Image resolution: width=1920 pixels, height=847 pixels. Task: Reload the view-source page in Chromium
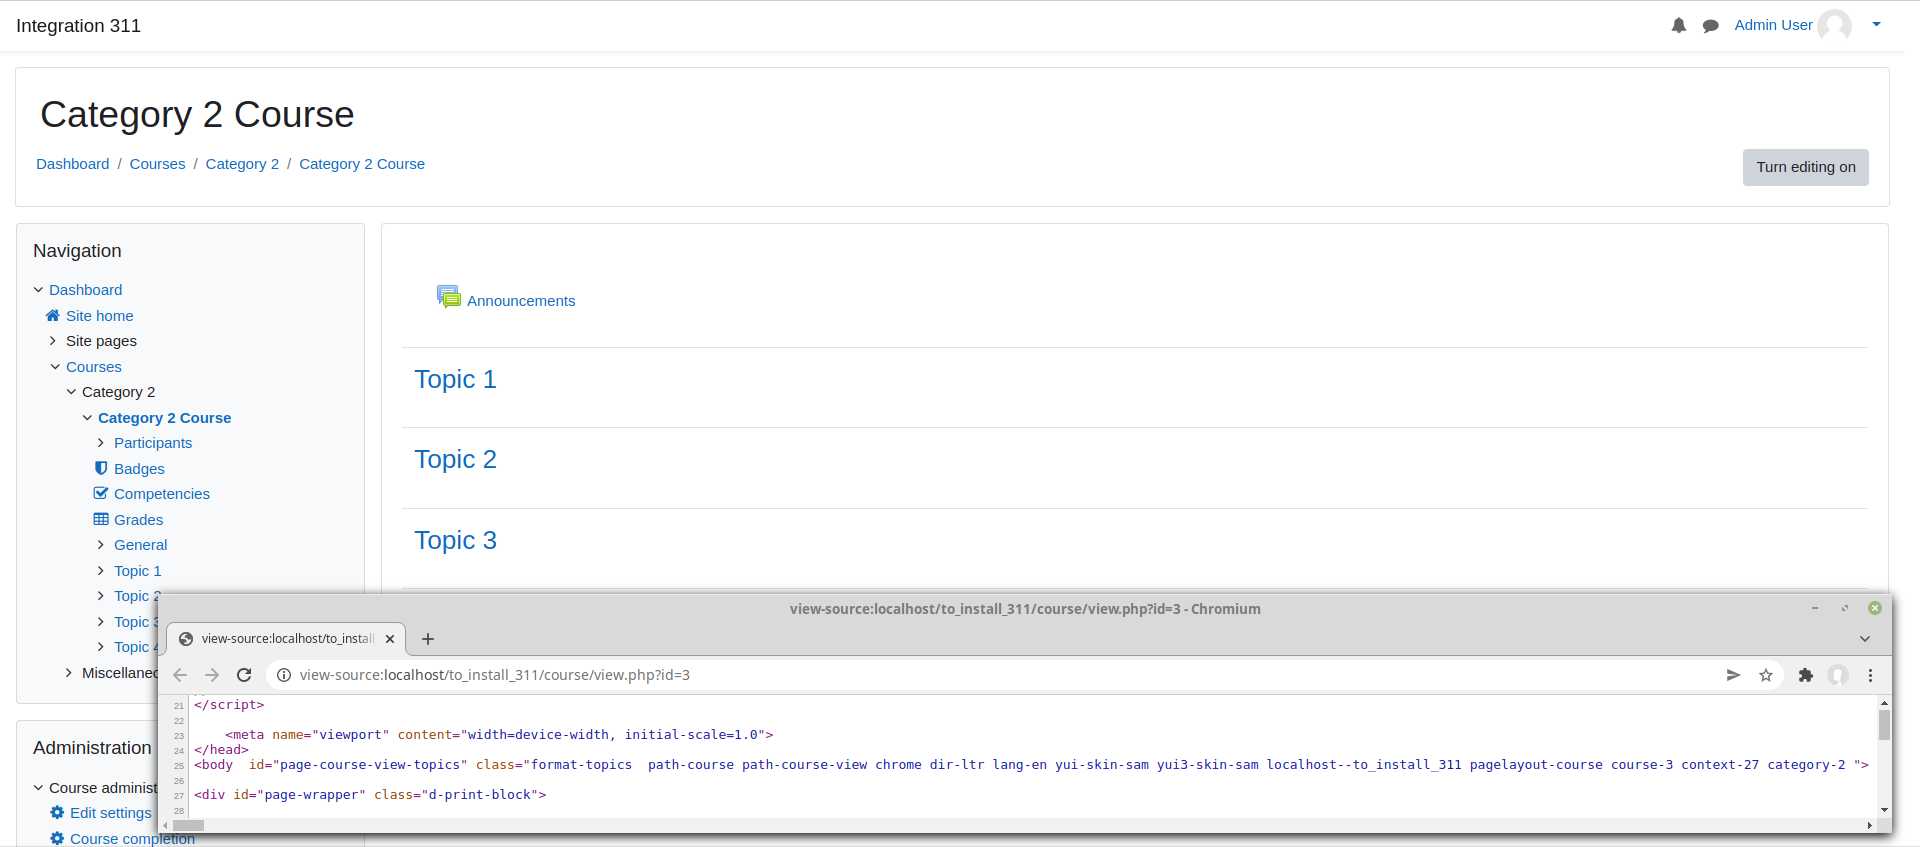244,675
